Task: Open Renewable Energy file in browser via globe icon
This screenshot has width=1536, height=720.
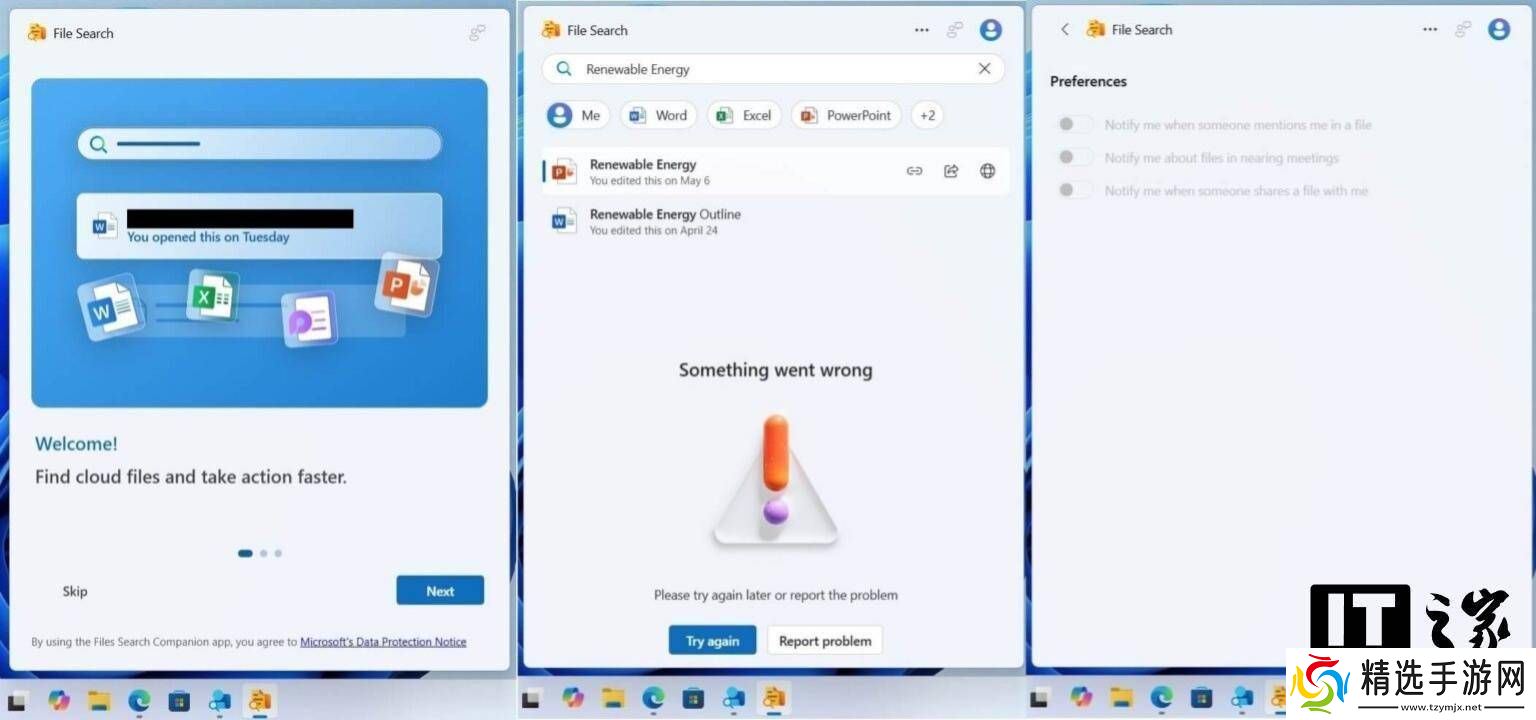Action: (987, 171)
